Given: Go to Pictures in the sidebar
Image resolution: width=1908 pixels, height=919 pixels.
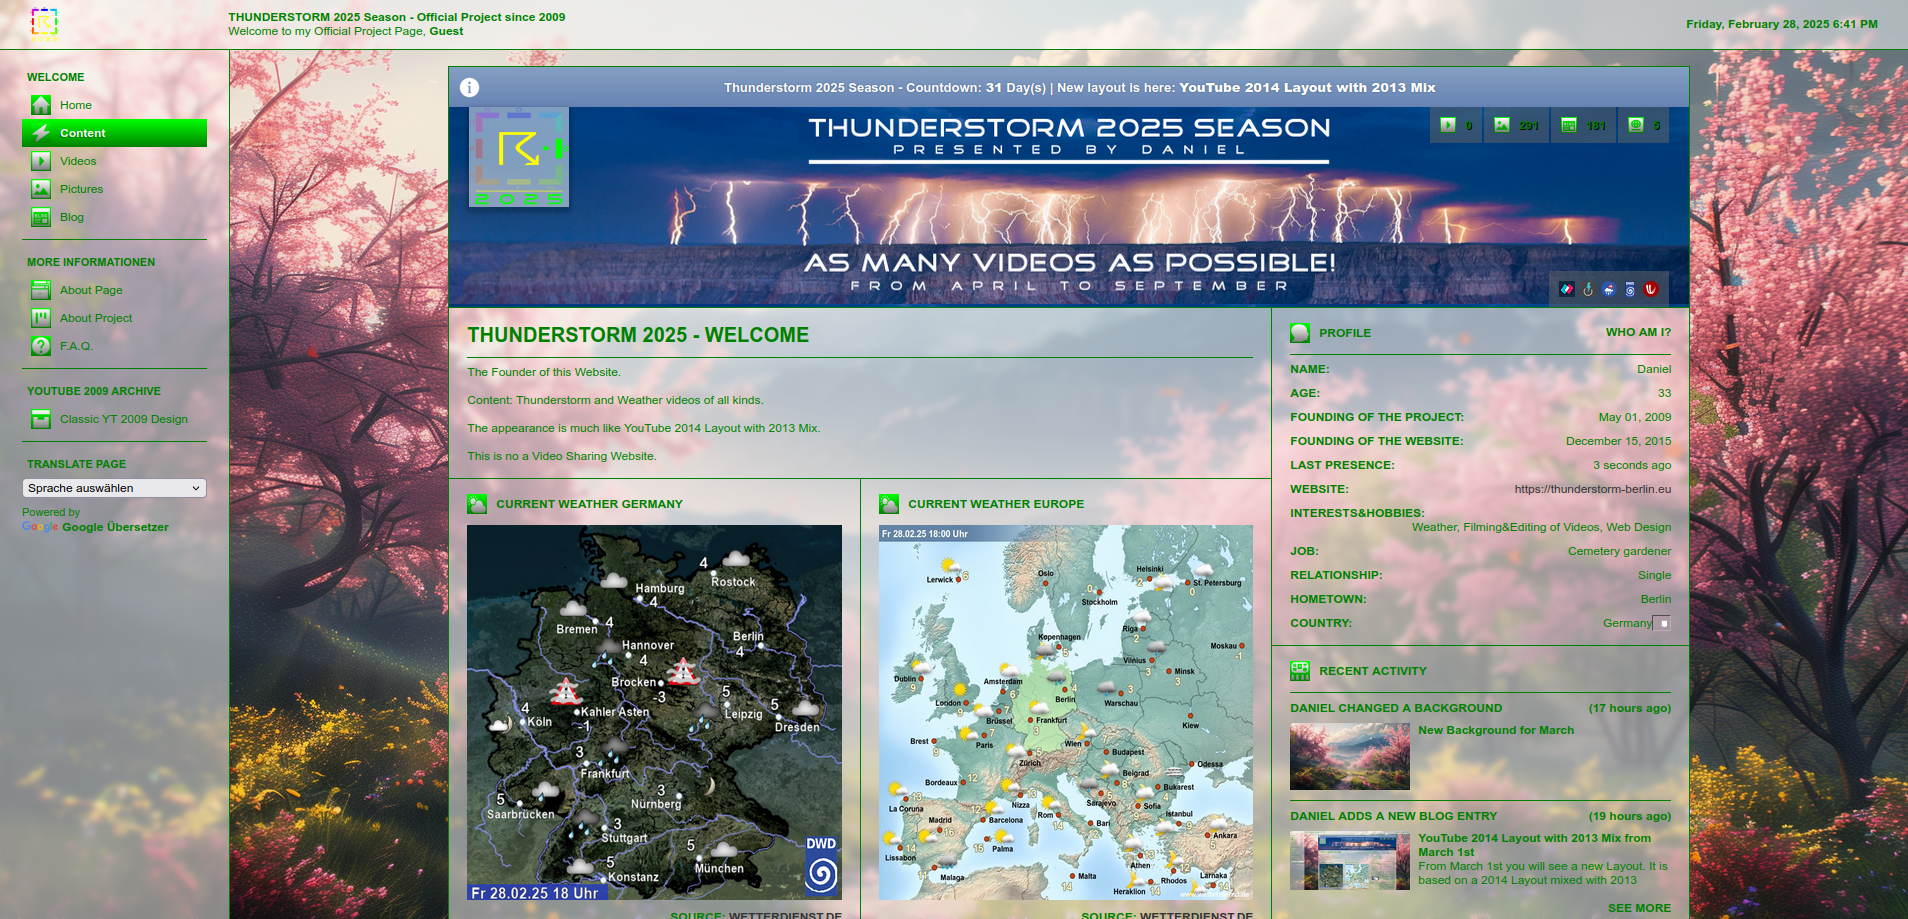Looking at the screenshot, I should (81, 189).
